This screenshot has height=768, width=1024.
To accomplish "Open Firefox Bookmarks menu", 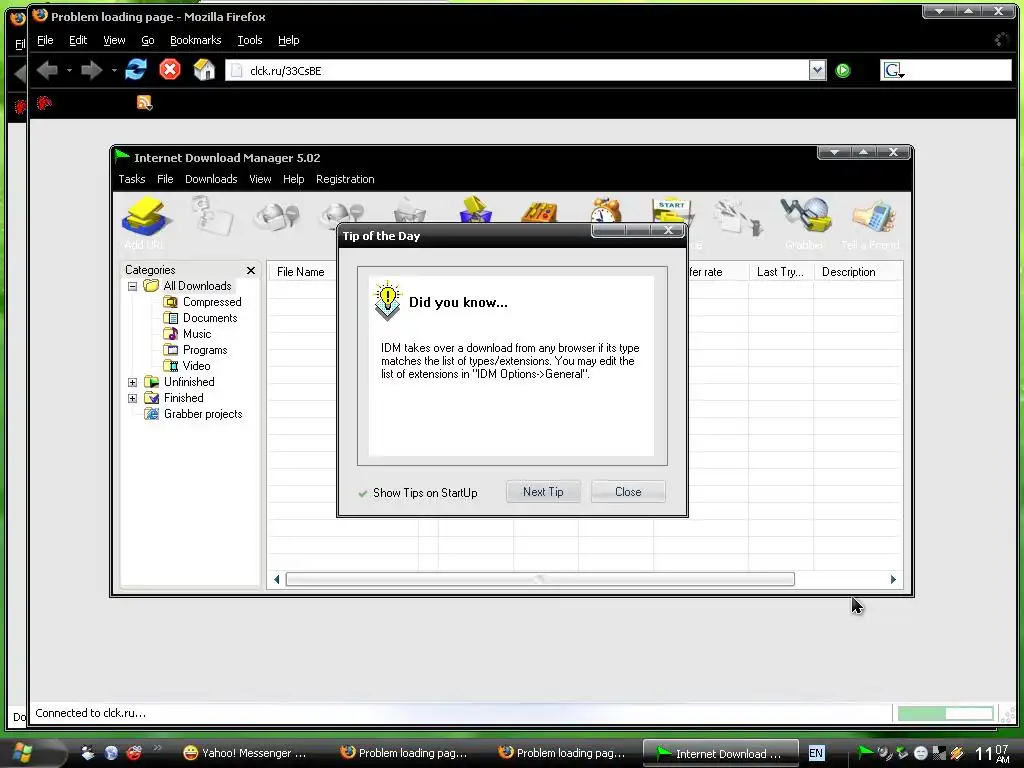I will (195, 40).
